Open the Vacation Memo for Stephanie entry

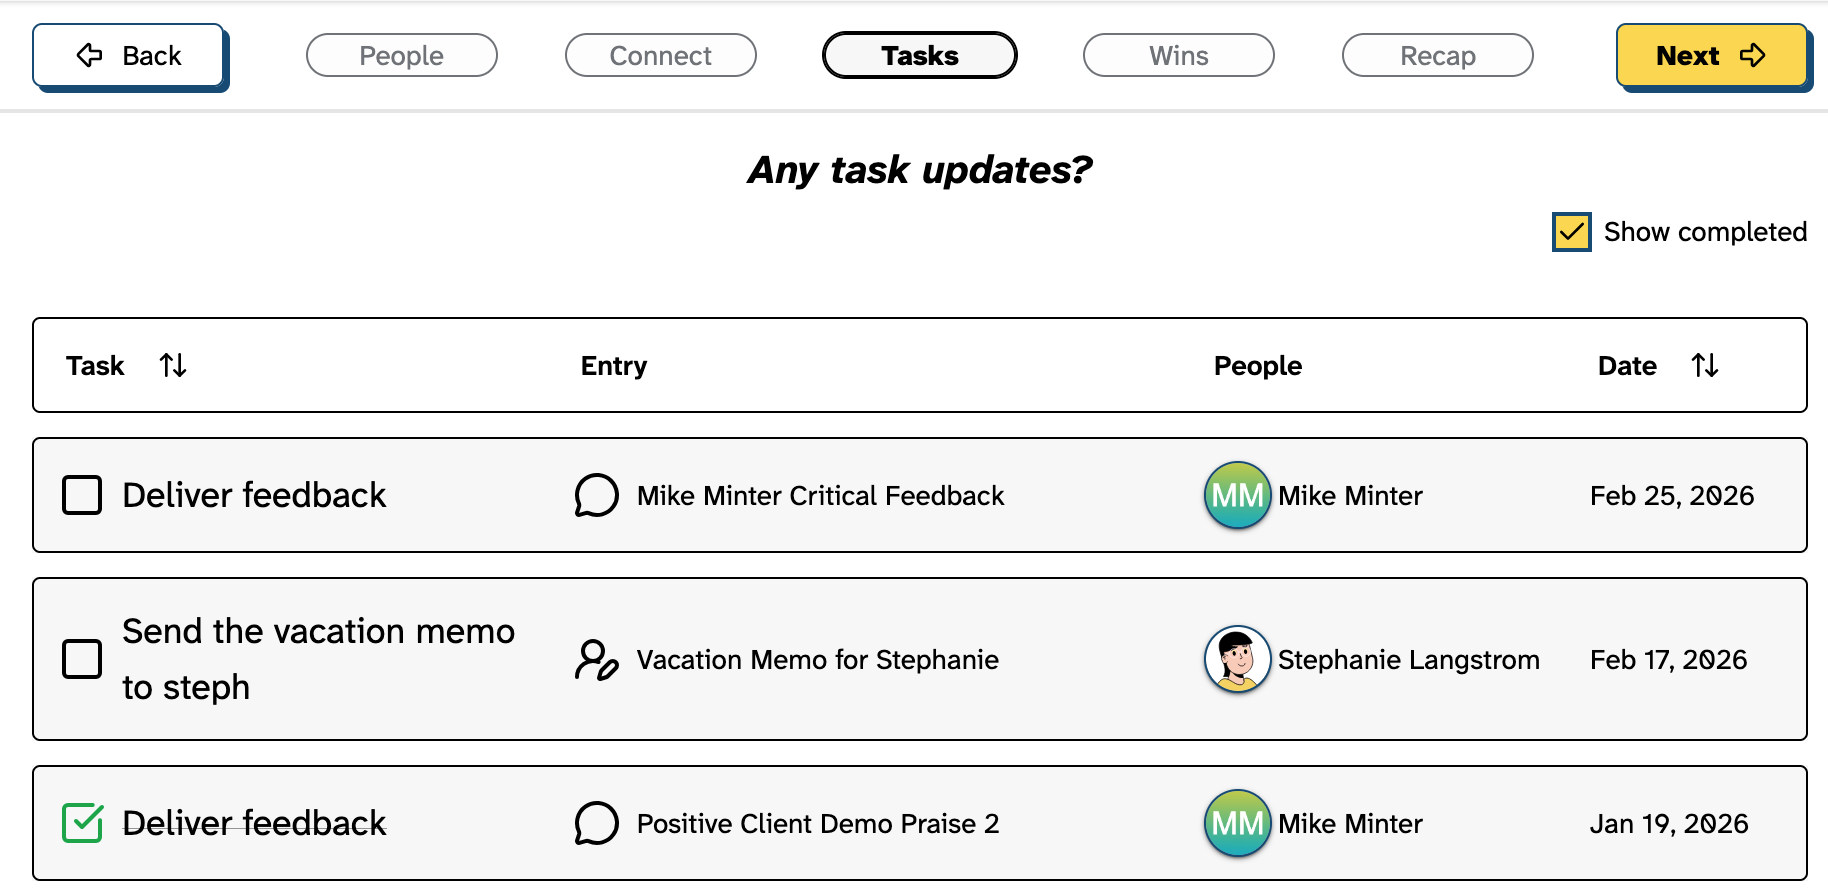click(x=817, y=660)
